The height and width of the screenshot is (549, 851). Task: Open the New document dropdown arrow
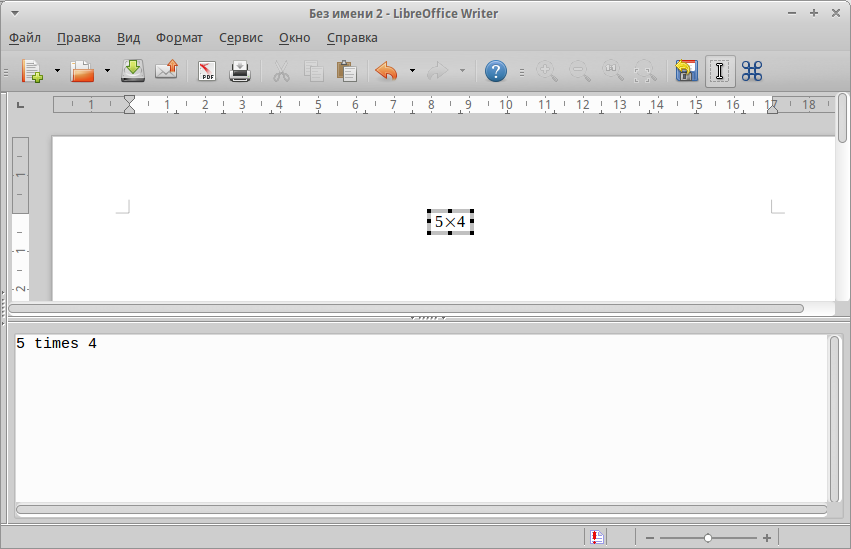pyautogui.click(x=57, y=71)
